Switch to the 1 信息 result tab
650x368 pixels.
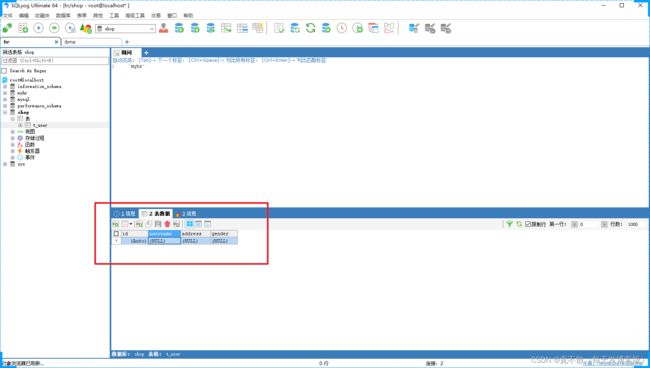pos(125,213)
